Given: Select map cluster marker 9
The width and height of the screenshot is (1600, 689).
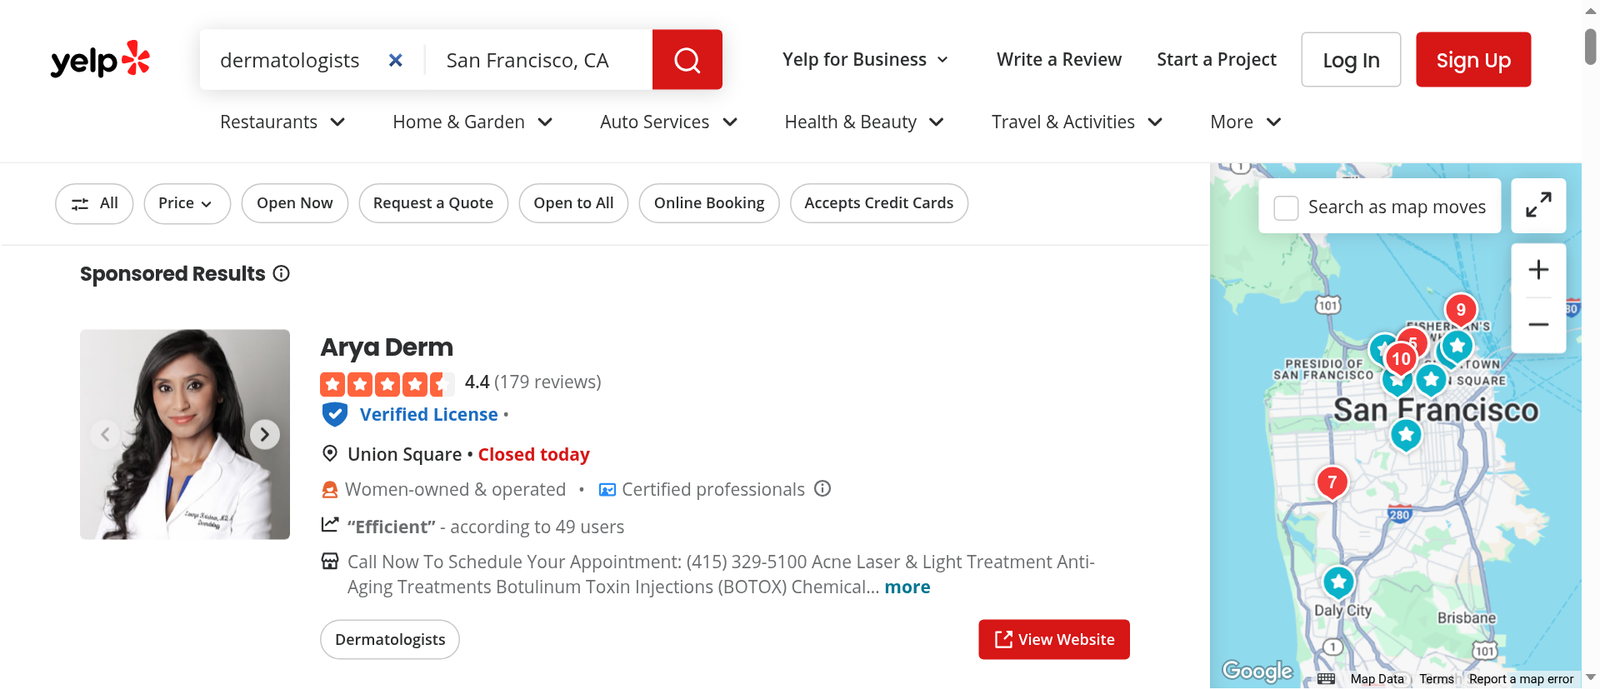Looking at the screenshot, I should [1461, 311].
